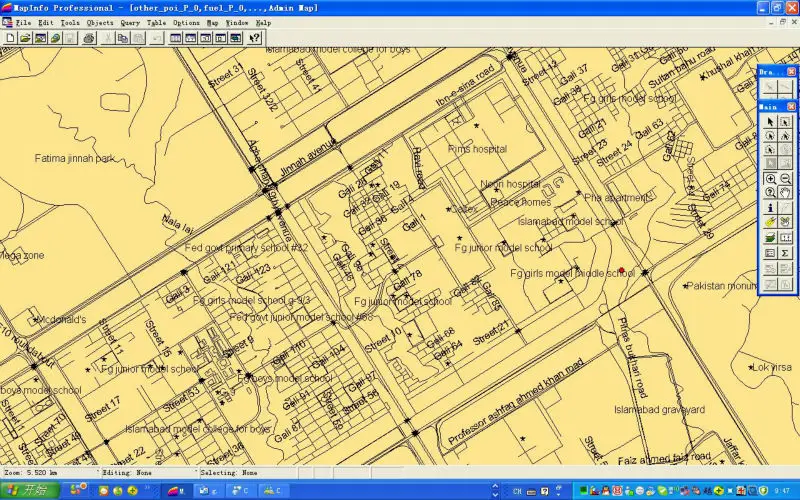Click the Windows Start button
This screenshot has height=500, width=800.
[28, 491]
